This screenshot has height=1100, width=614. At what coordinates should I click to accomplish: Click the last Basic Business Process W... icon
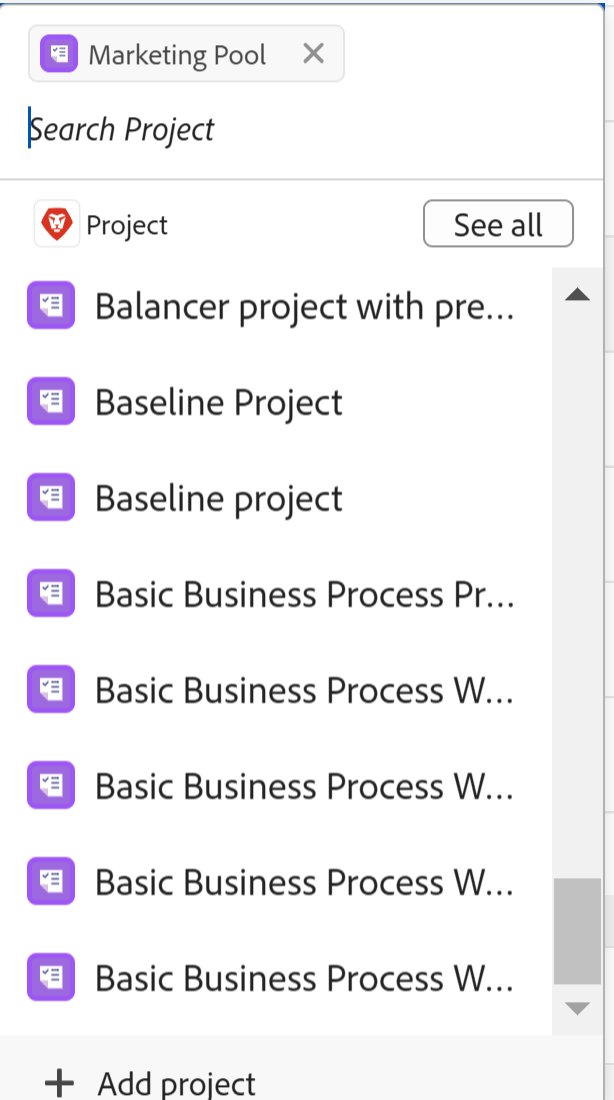click(51, 977)
